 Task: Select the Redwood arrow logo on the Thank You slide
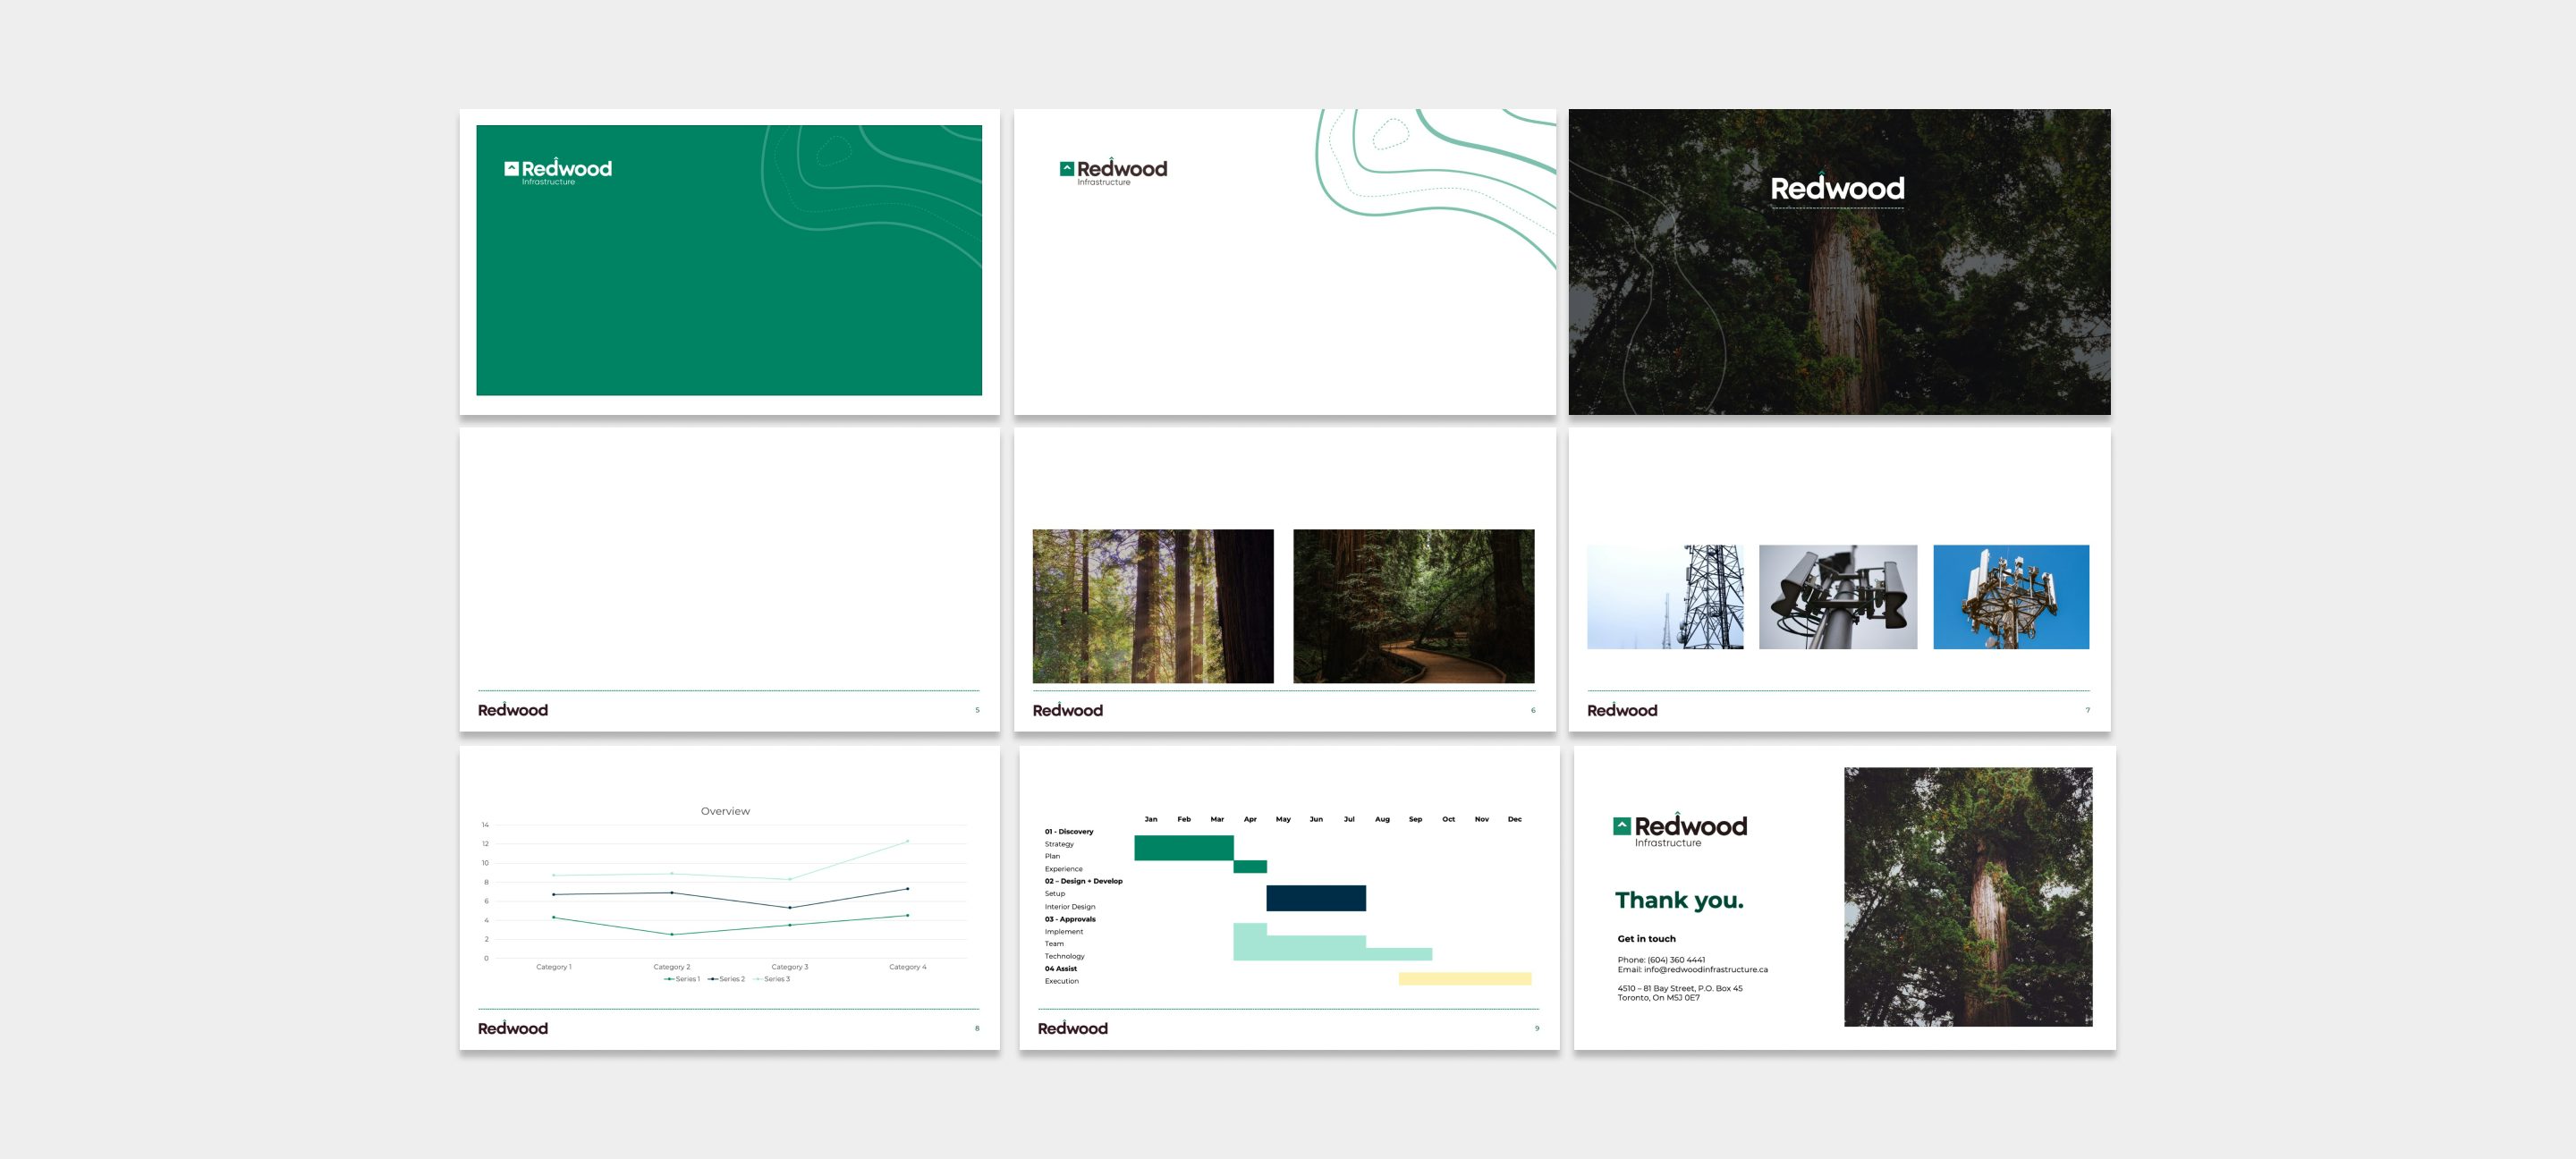pos(1625,826)
